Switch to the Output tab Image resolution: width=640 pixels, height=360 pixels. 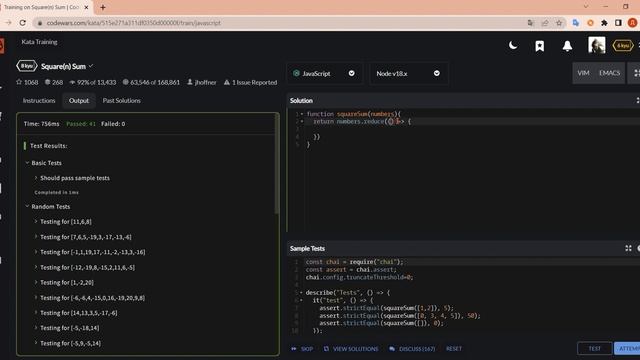[x=79, y=100]
